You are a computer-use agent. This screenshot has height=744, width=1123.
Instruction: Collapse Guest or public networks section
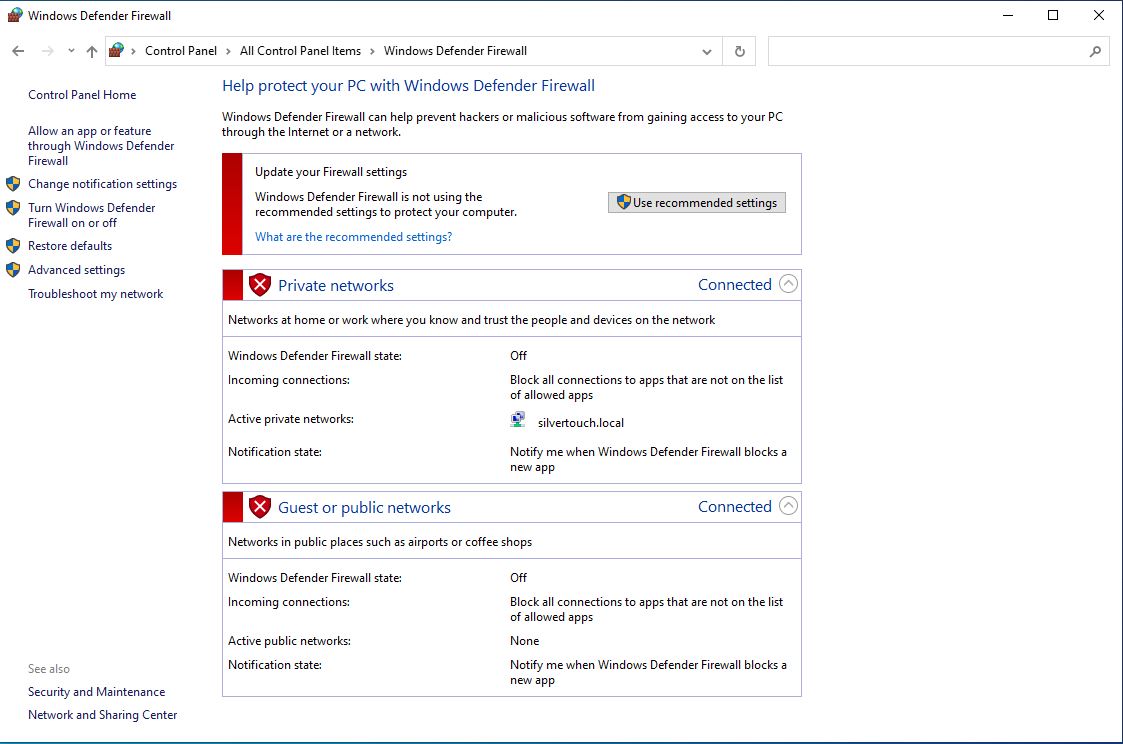point(788,506)
